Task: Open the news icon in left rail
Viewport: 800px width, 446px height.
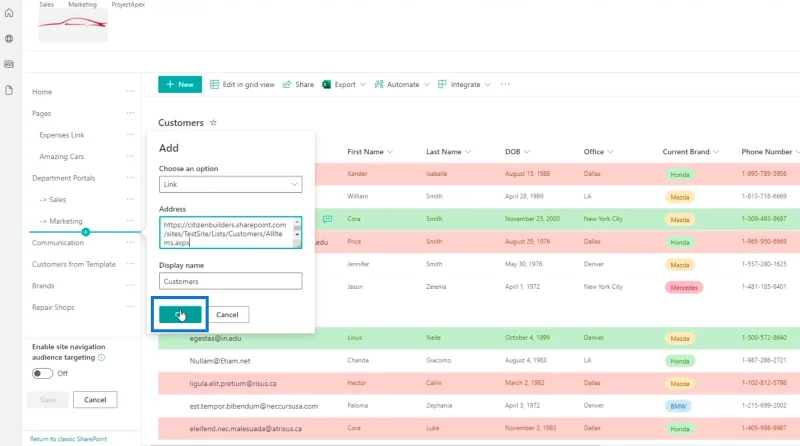Action: pyautogui.click(x=9, y=64)
